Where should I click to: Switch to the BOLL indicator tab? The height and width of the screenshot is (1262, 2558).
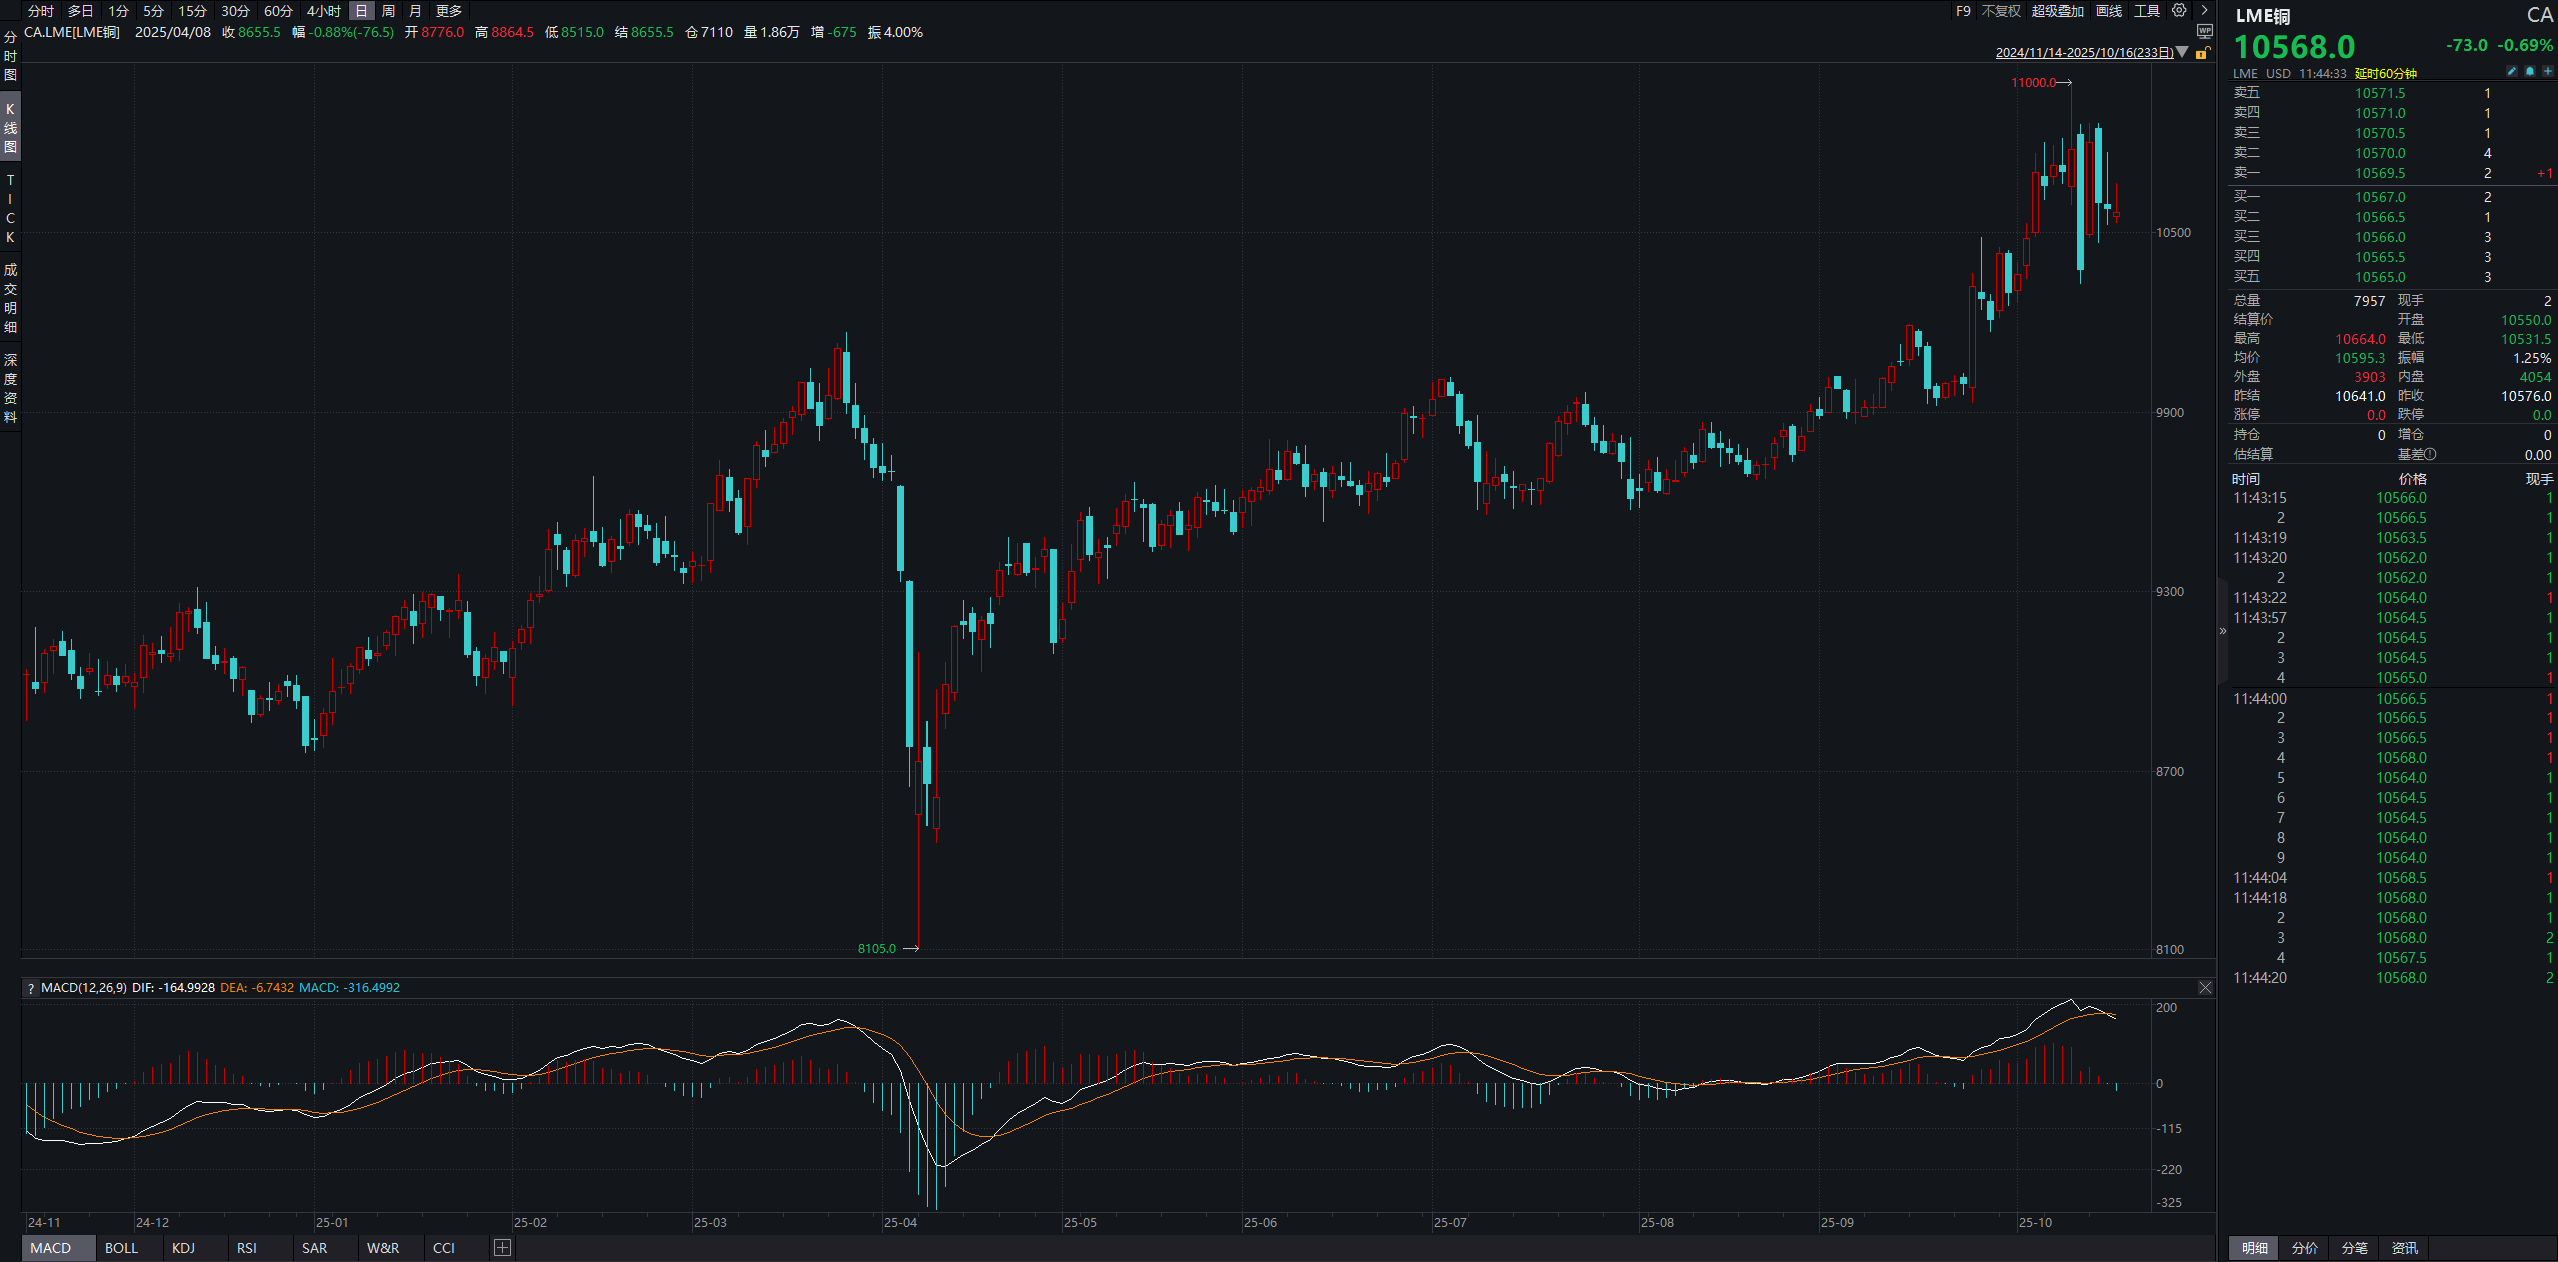tap(121, 1248)
